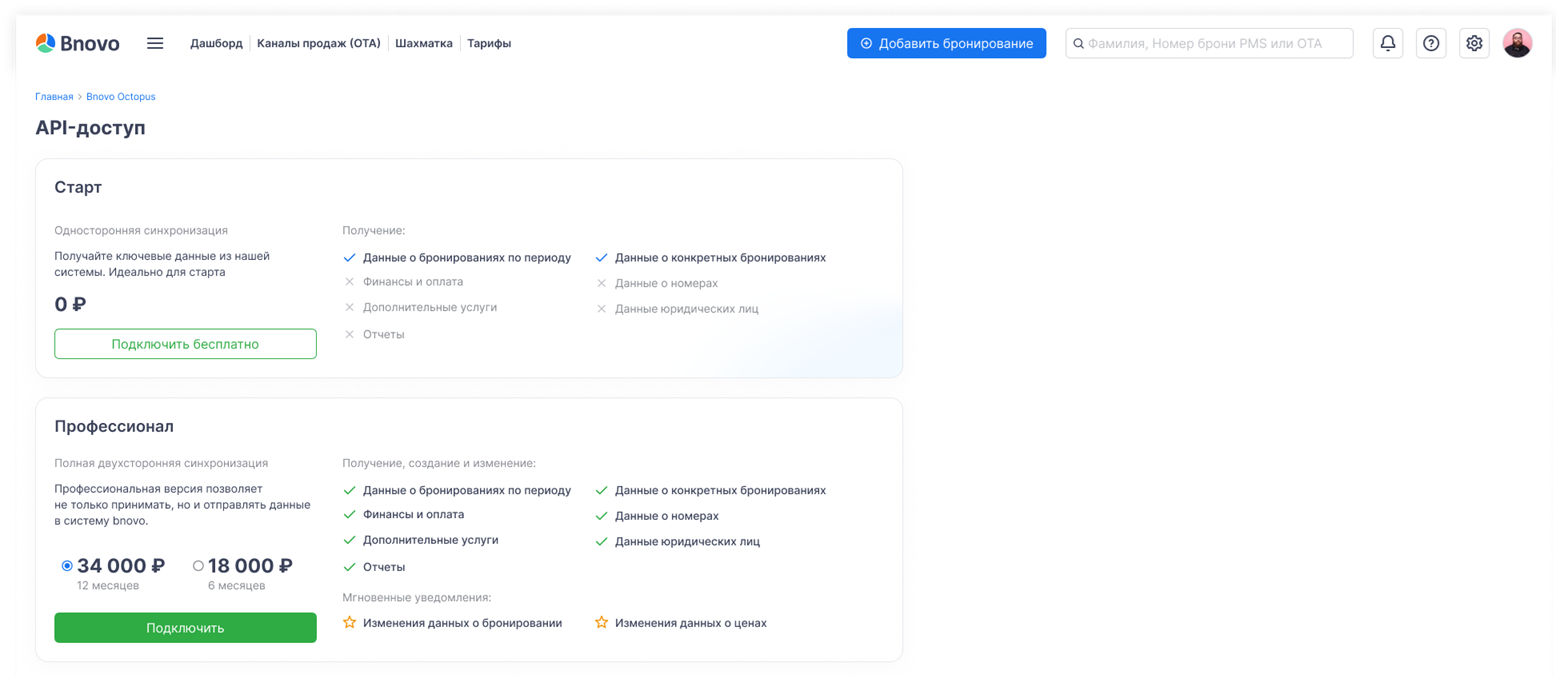Click the Добавить бронирование button

tap(946, 43)
